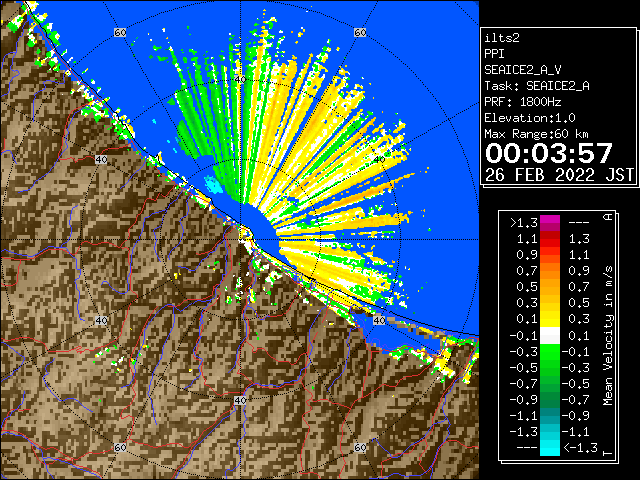This screenshot has height=480, width=640.
Task: Click the dash "---" below left-column -1.3 label
Action: click(527, 448)
